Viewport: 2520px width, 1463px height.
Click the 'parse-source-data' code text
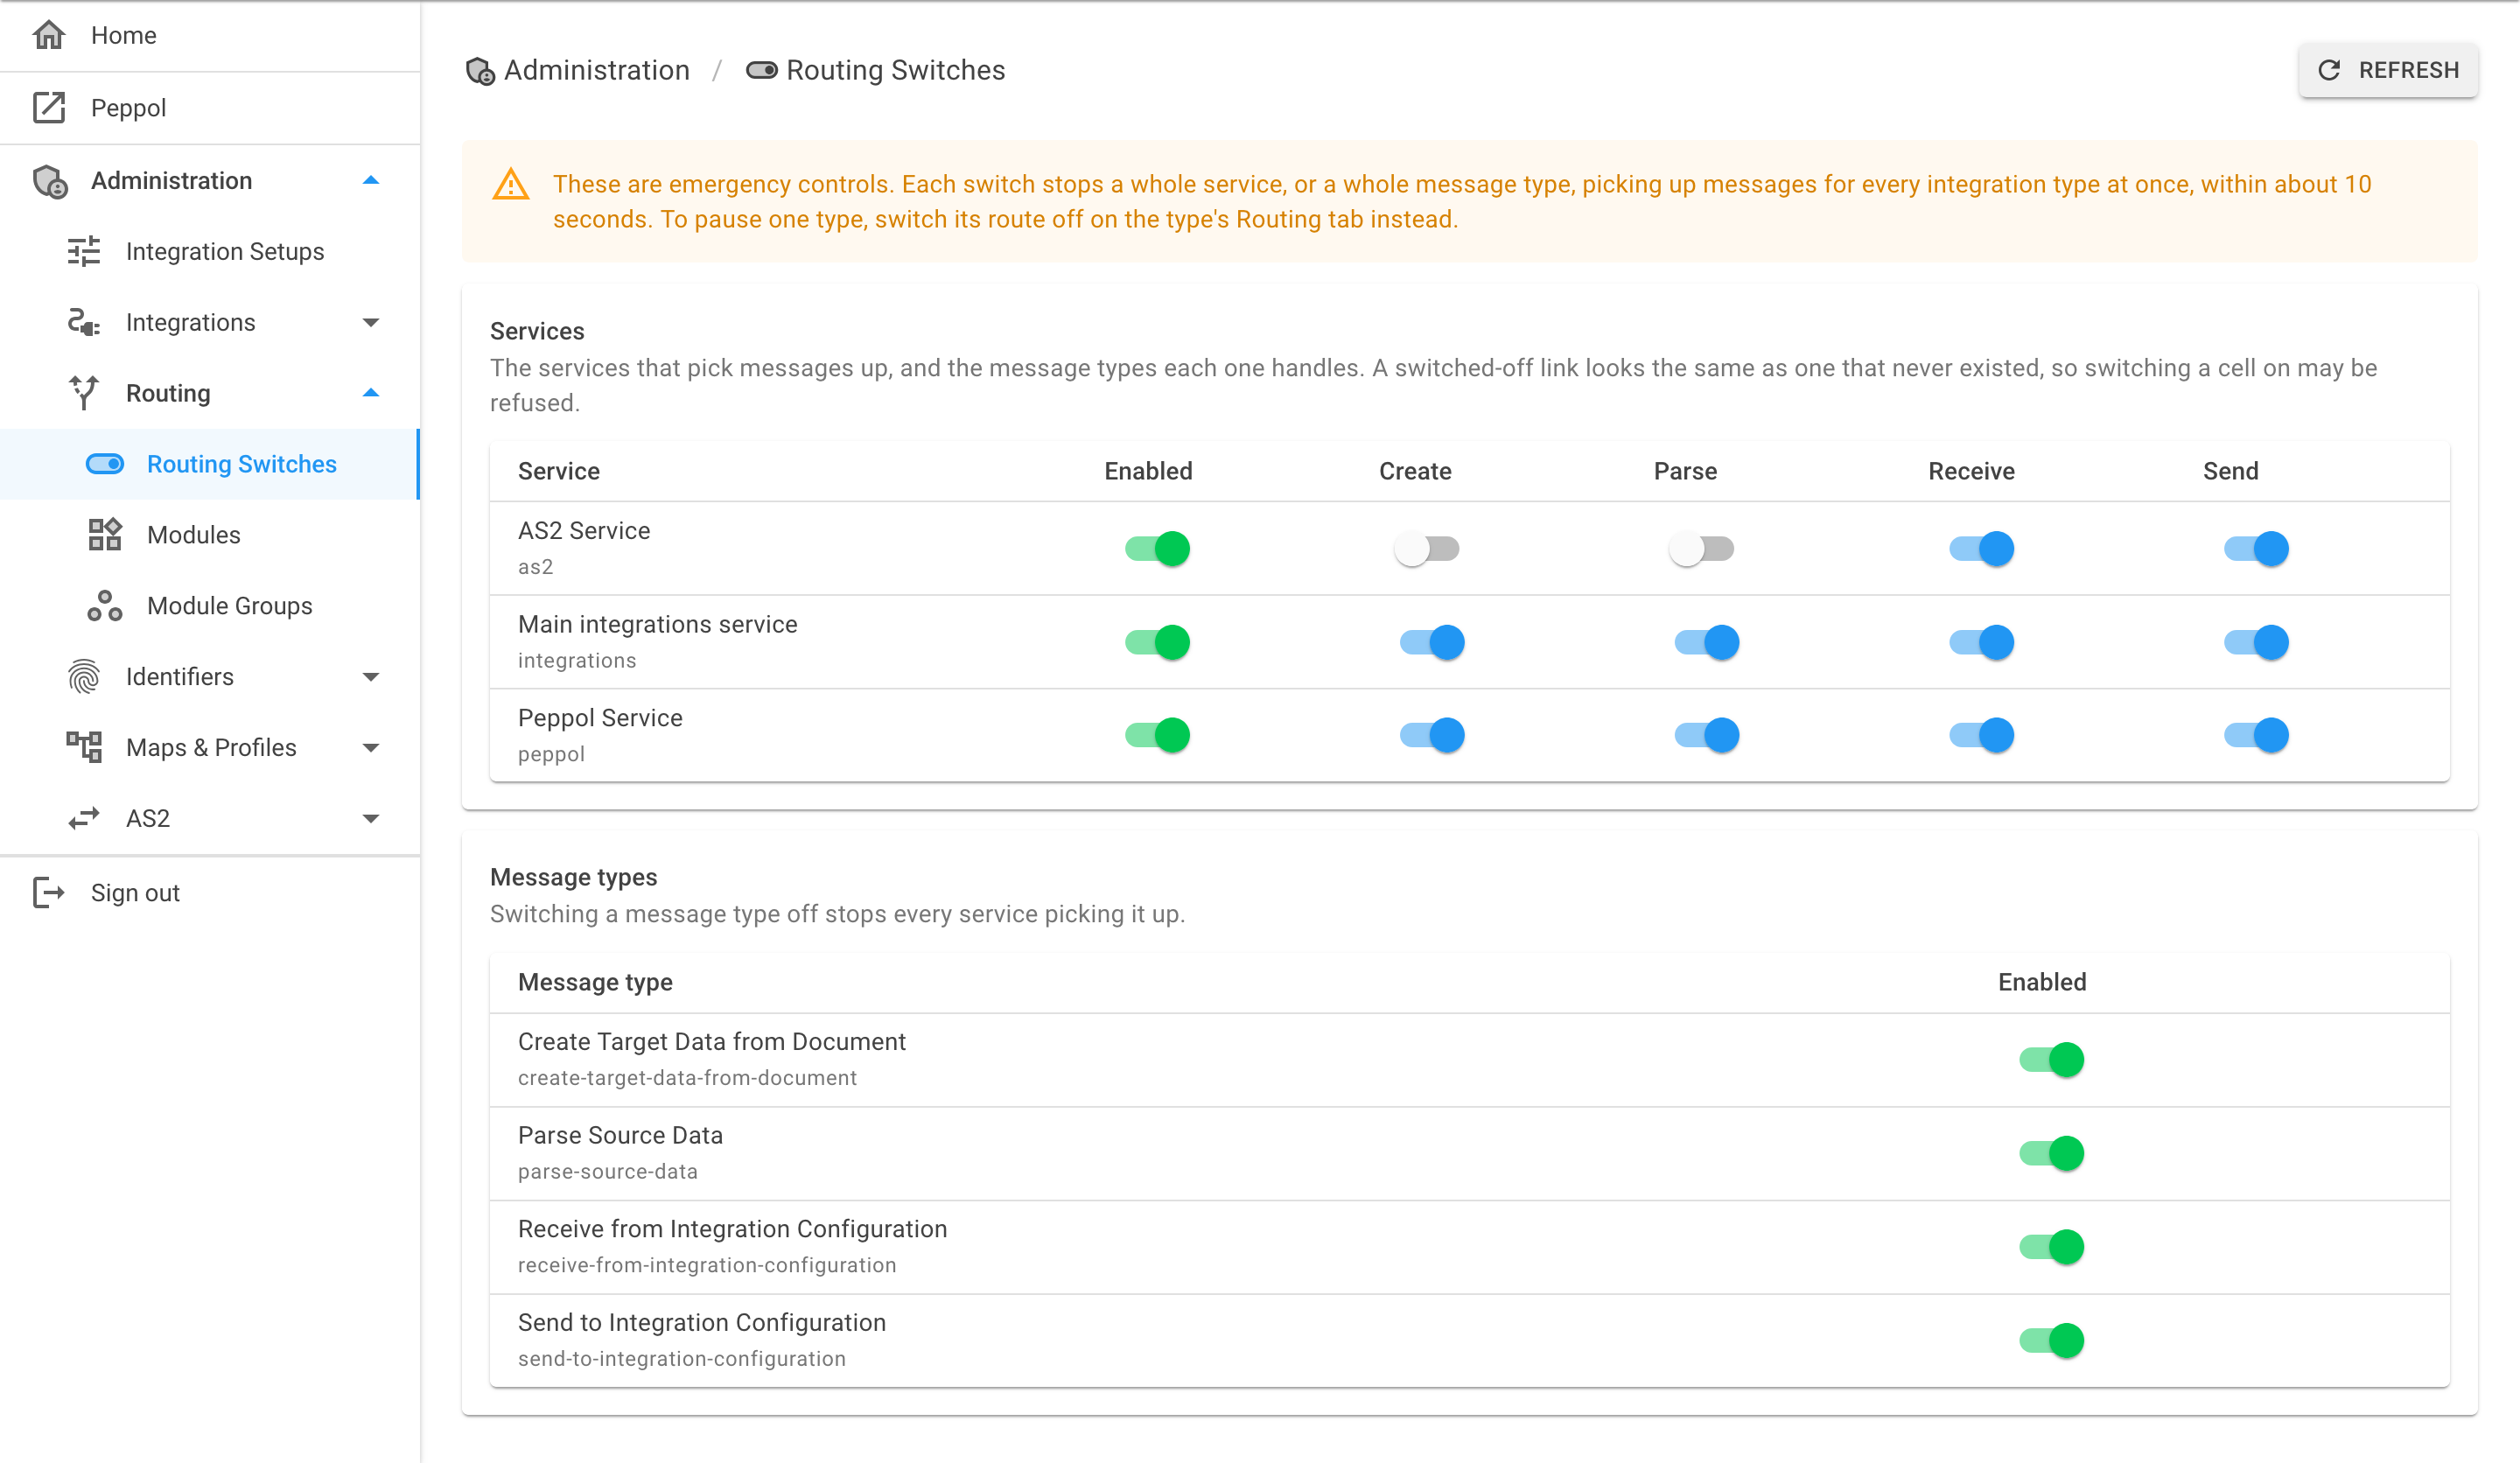coord(608,1171)
